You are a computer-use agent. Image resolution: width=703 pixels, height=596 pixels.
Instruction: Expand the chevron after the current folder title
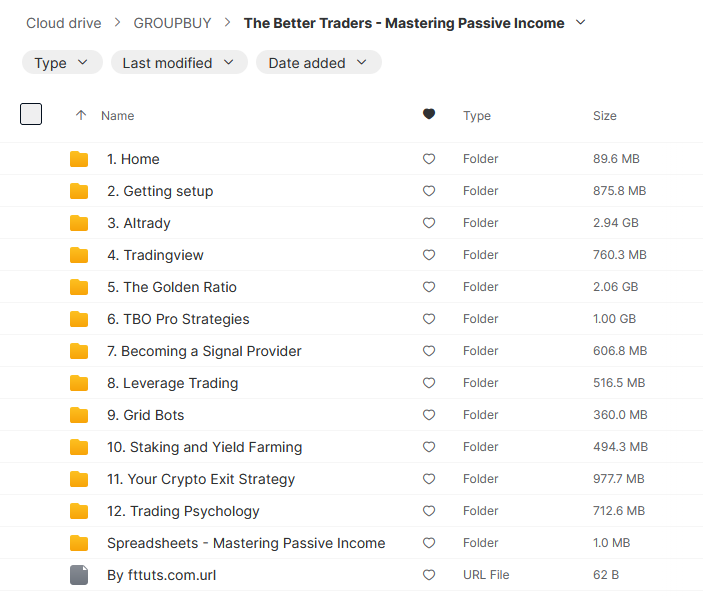tap(581, 22)
